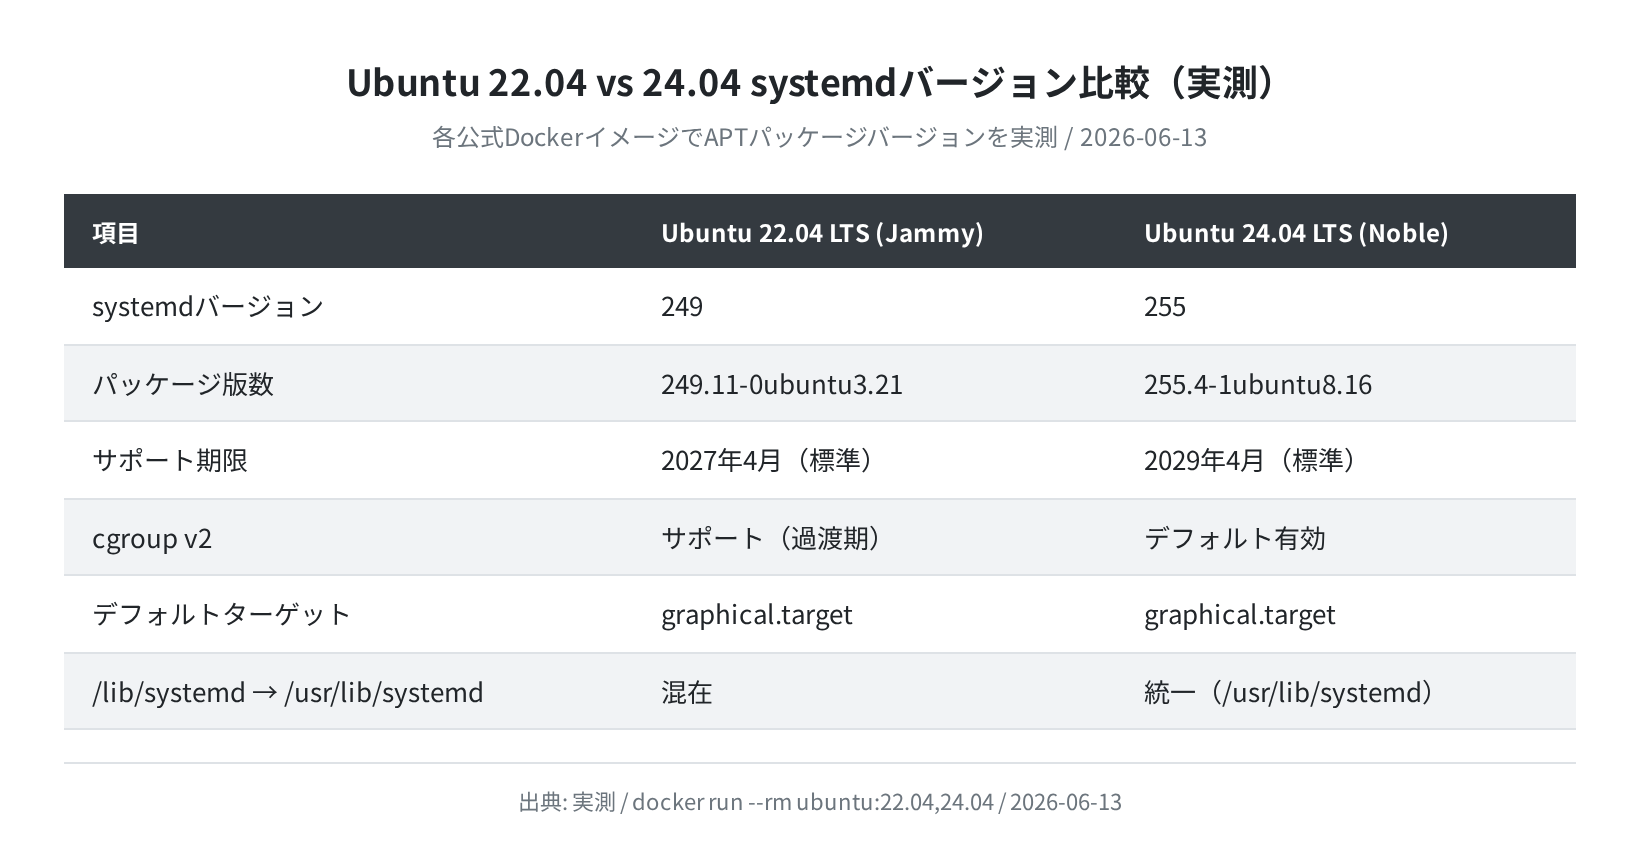Screen dimensions: 1640x858
Task: Select the Ubuntu 24.04 LTS (Noble) header
Action: tap(1296, 232)
